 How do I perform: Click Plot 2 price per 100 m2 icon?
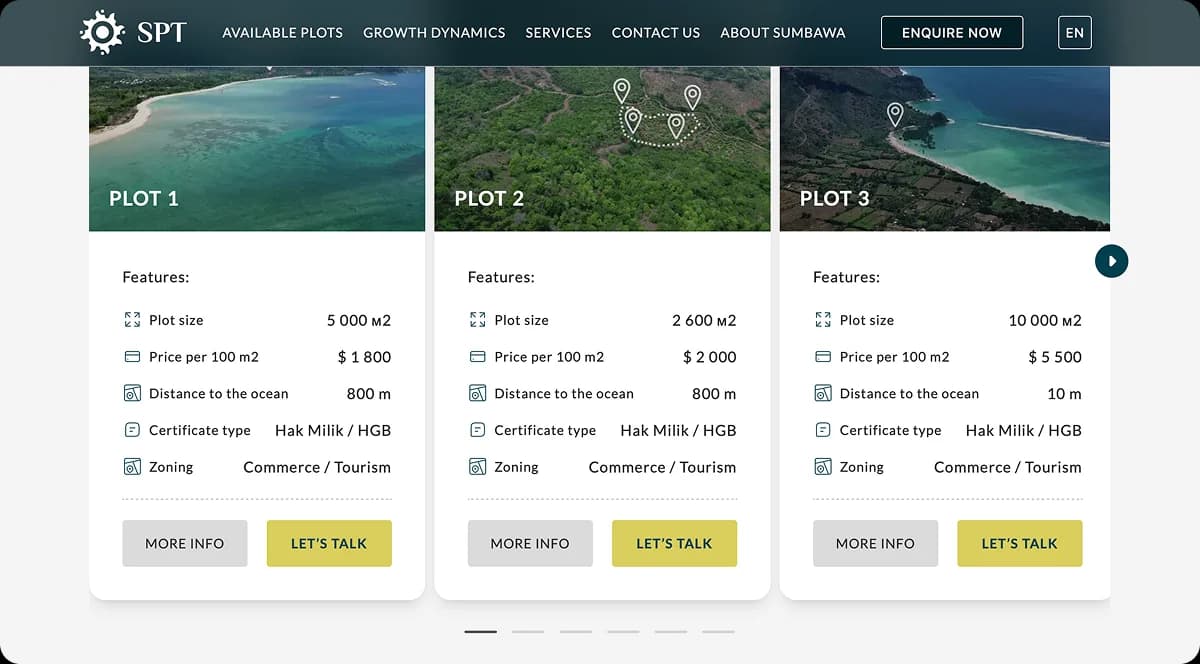coord(477,357)
